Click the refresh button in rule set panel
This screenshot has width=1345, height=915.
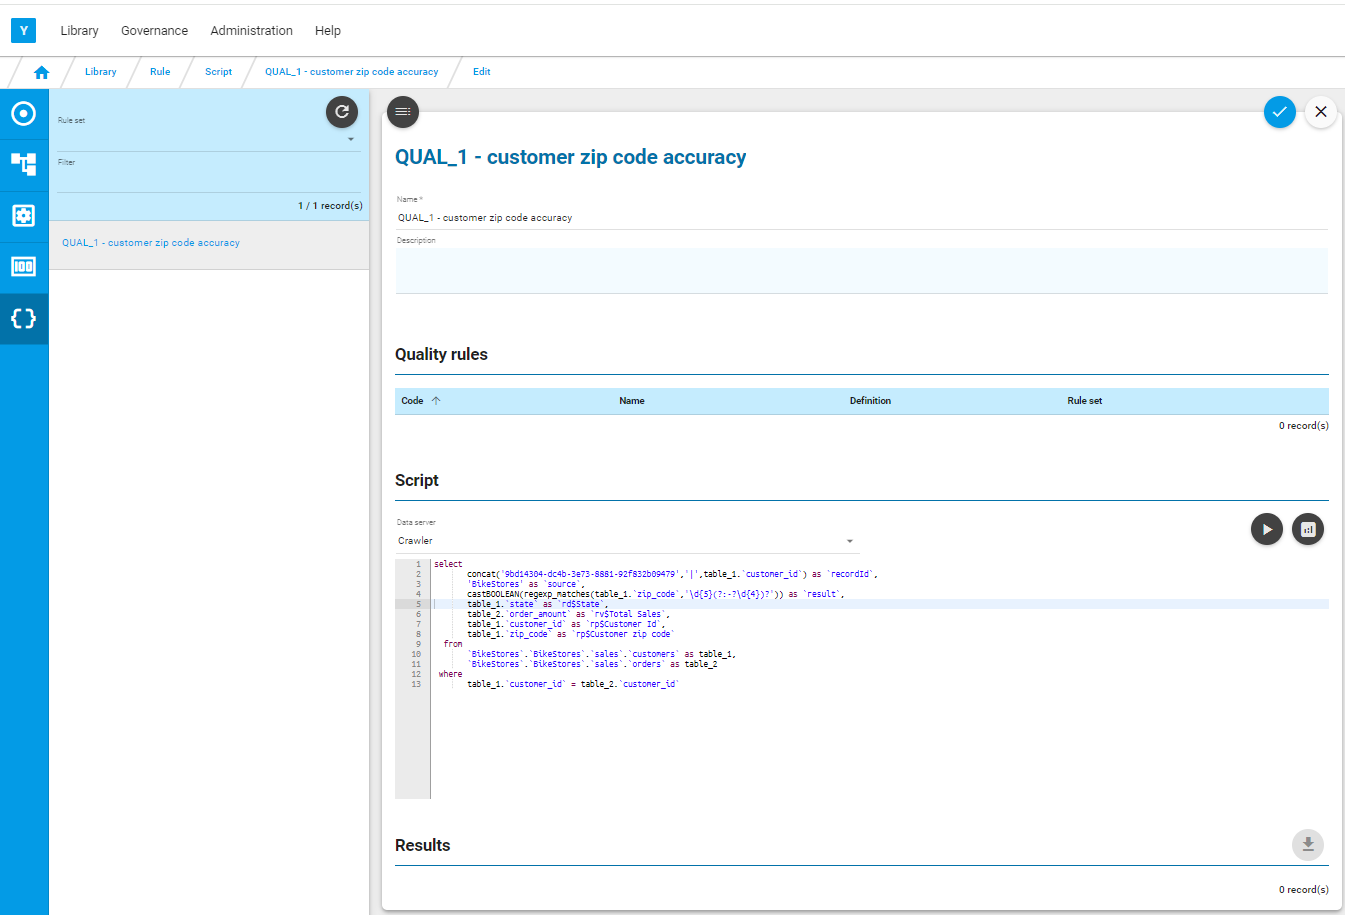click(342, 112)
